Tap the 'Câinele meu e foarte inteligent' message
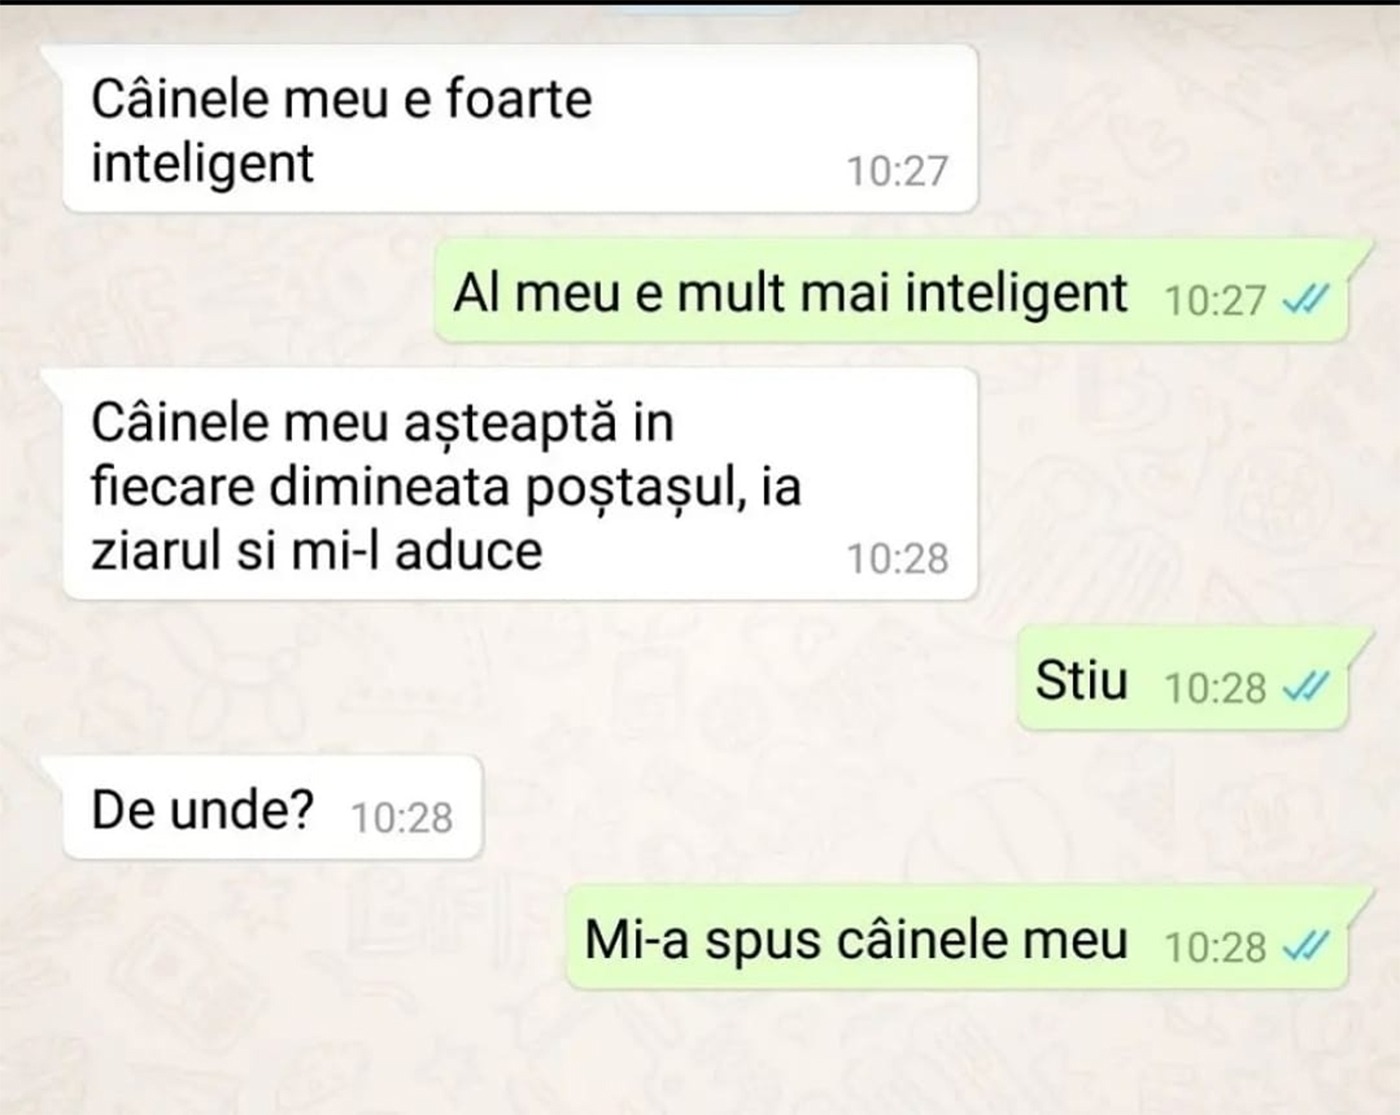Image resolution: width=1400 pixels, height=1115 pixels. point(519,129)
